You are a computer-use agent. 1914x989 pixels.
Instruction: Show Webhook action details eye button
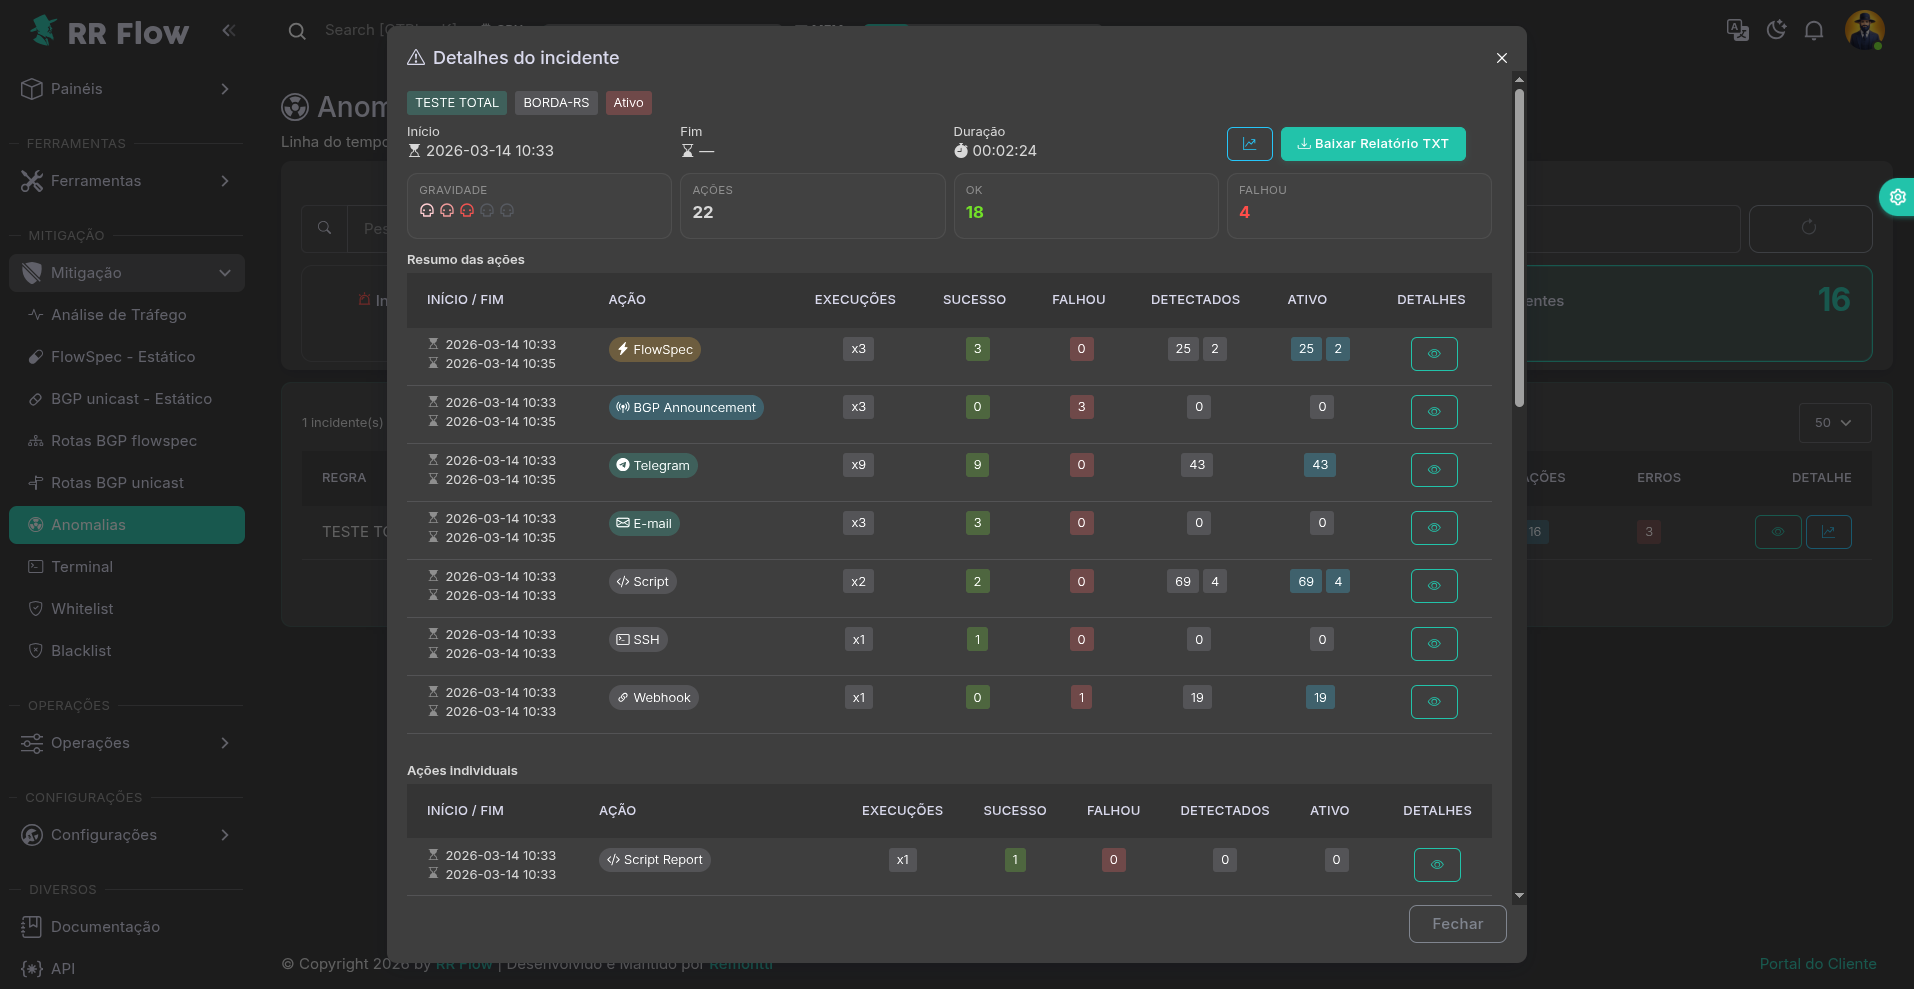click(x=1433, y=702)
